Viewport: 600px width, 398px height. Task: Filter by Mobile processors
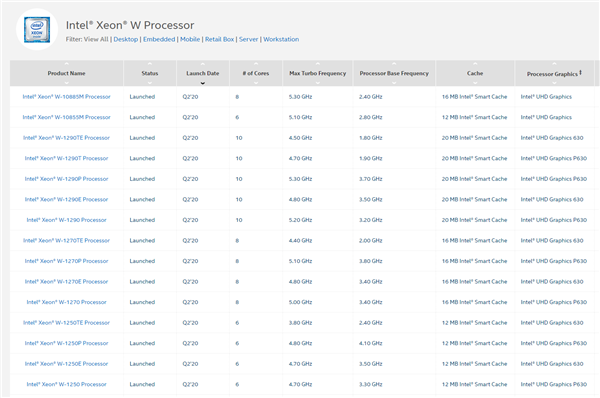(x=190, y=39)
